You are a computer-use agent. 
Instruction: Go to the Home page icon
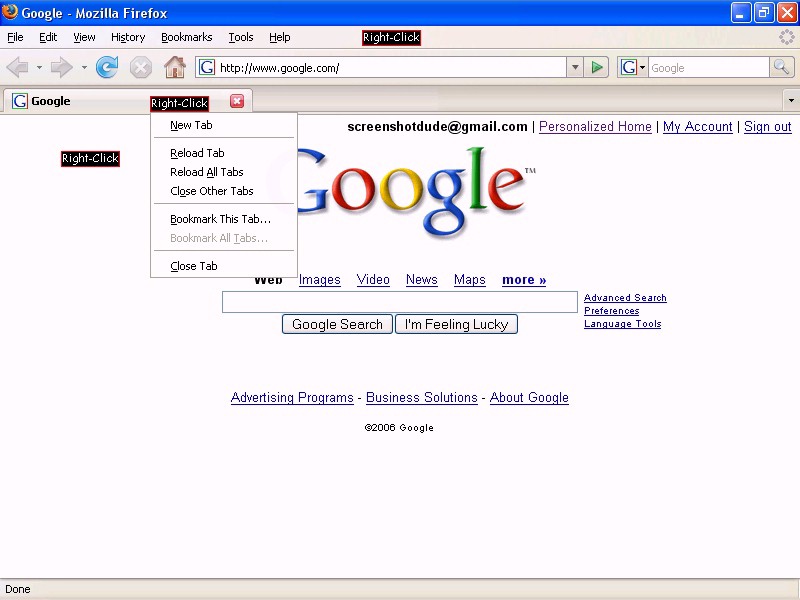[x=174, y=67]
